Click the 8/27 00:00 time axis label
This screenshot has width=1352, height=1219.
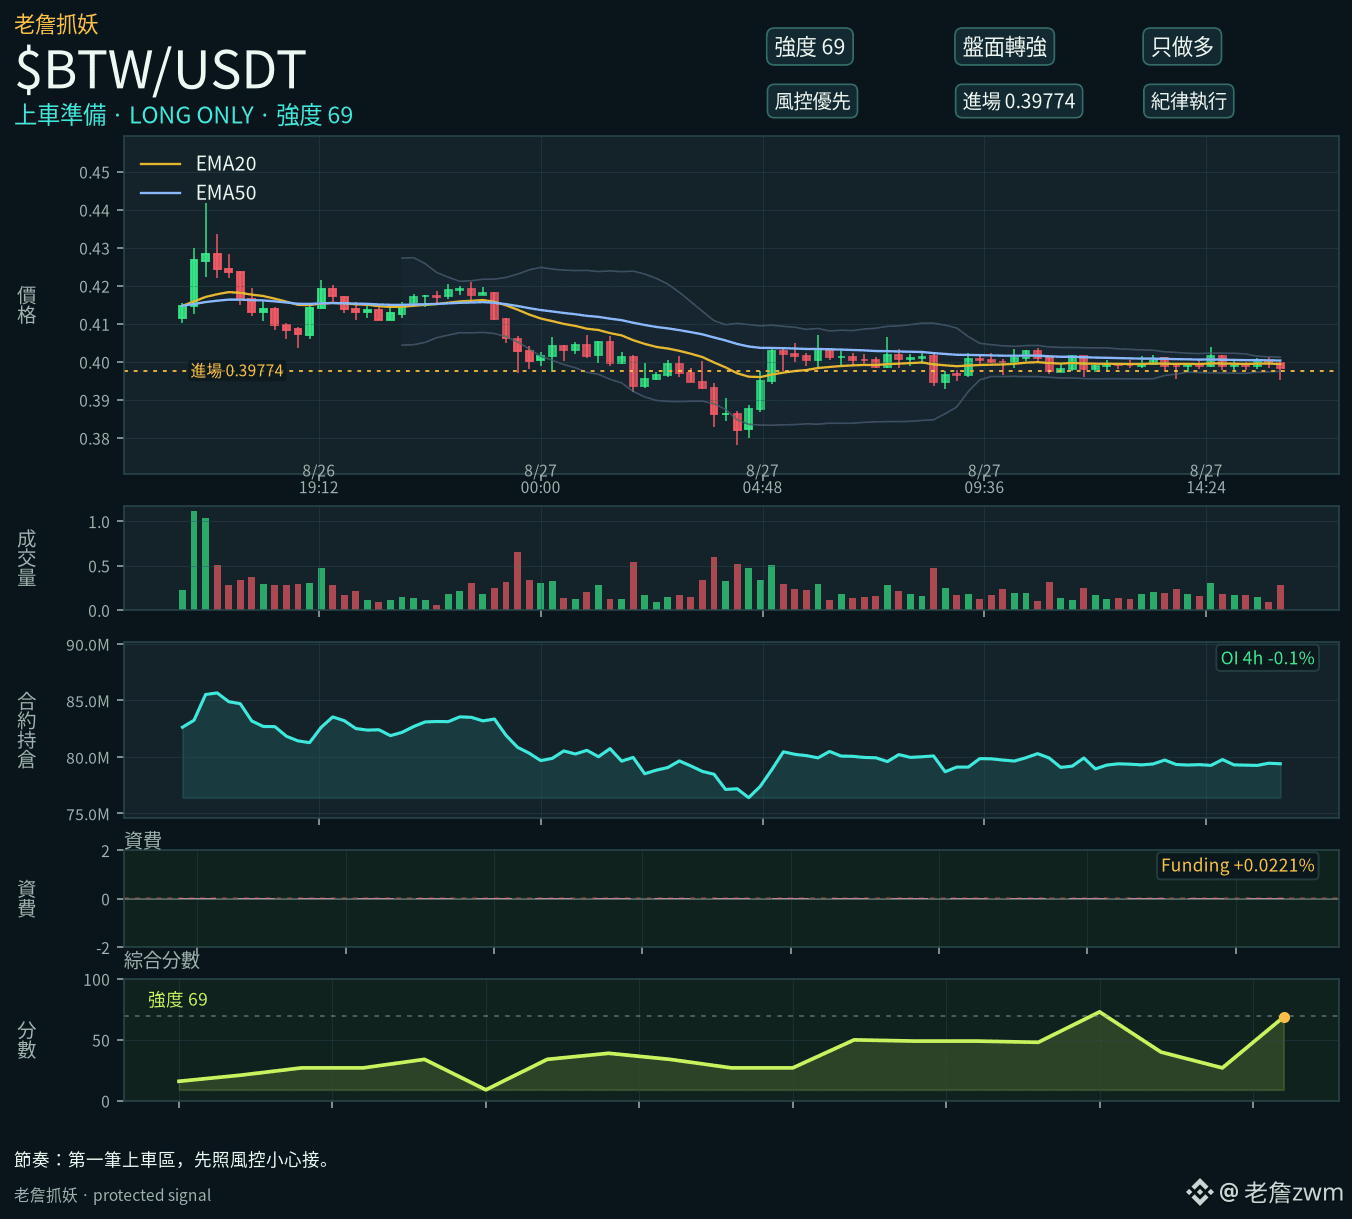point(540,479)
